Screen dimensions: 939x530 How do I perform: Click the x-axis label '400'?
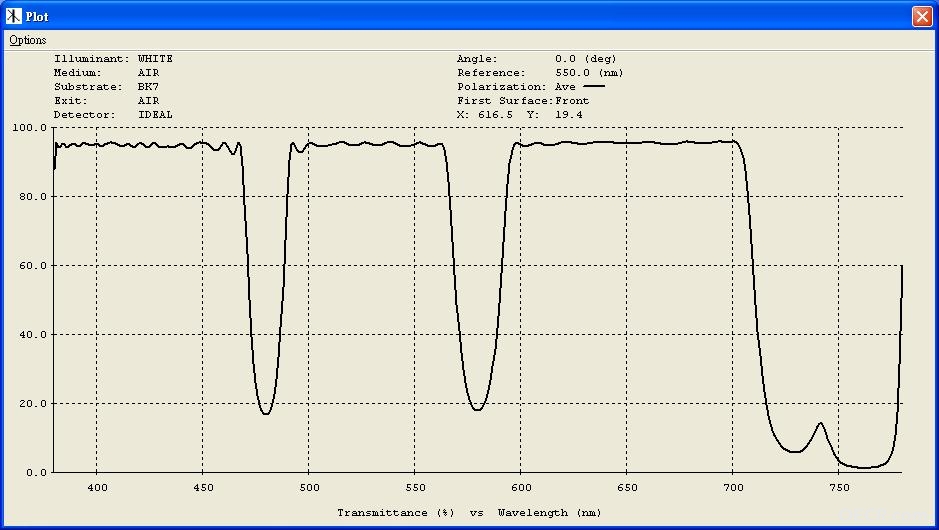point(98,487)
